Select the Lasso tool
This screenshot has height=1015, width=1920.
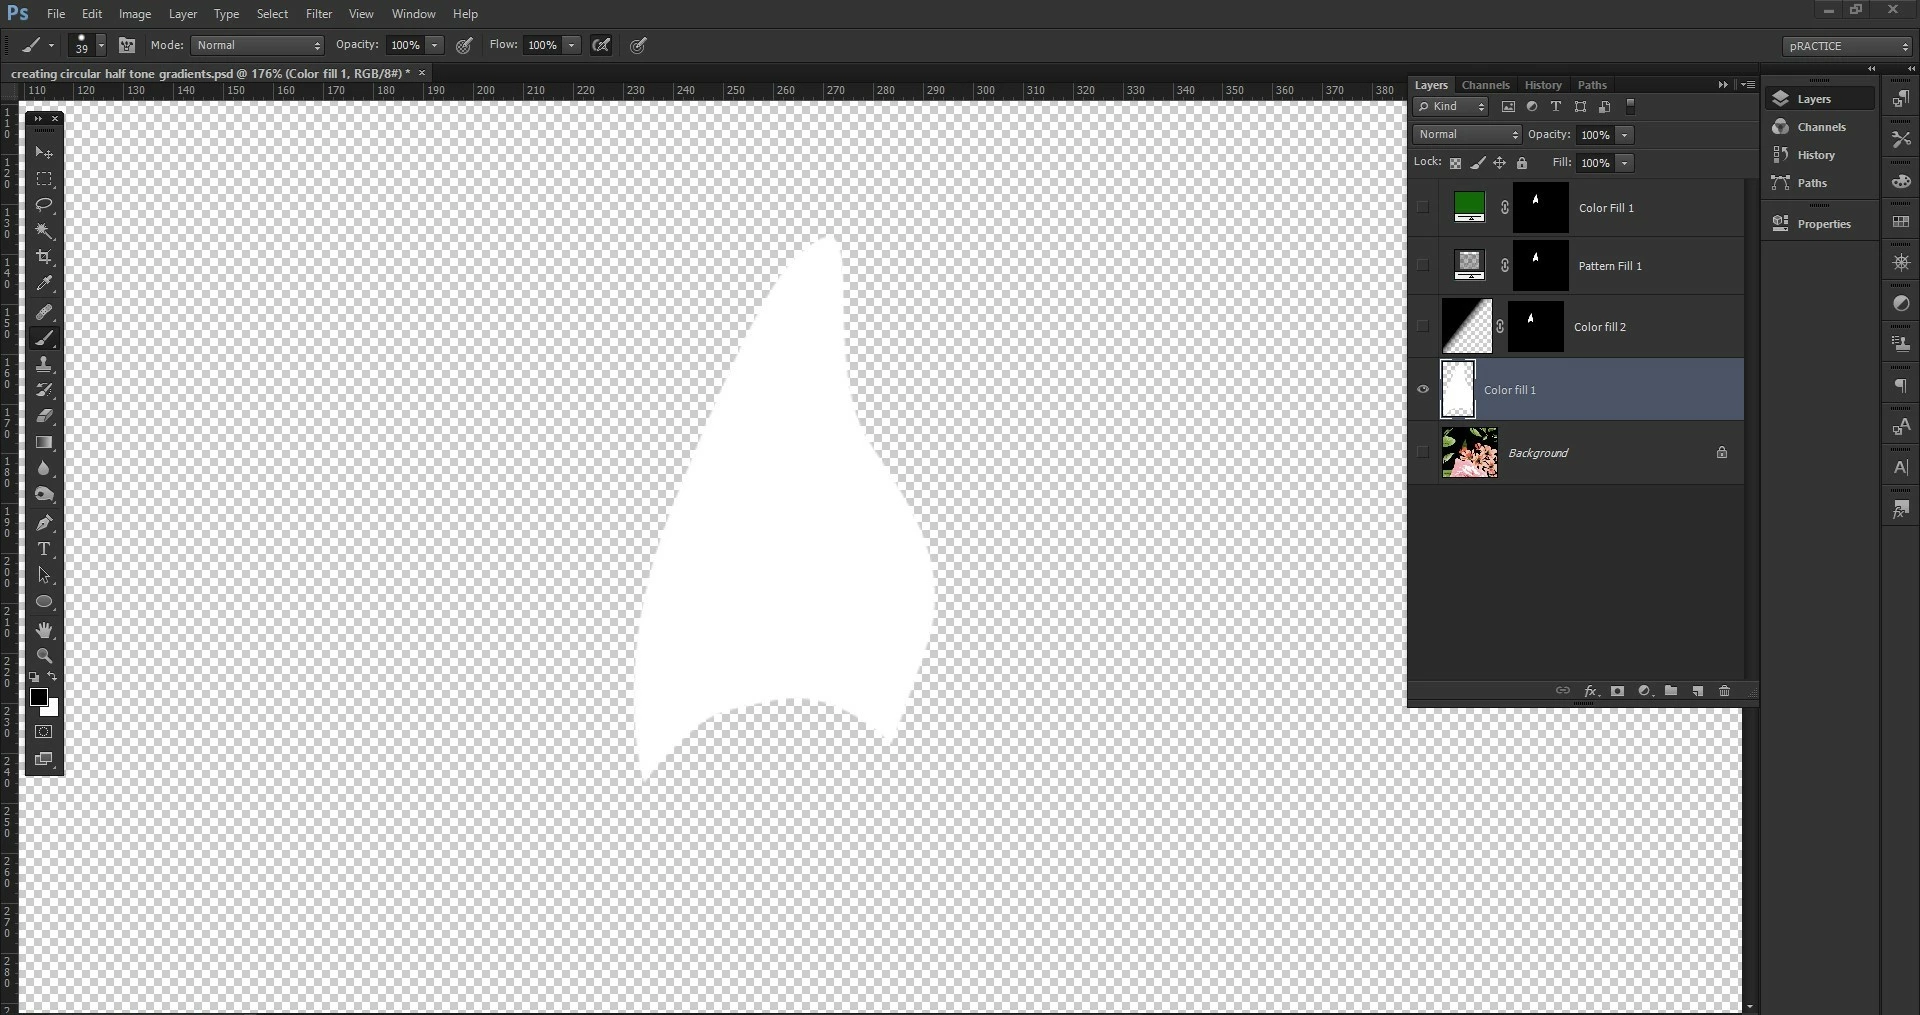[44, 205]
